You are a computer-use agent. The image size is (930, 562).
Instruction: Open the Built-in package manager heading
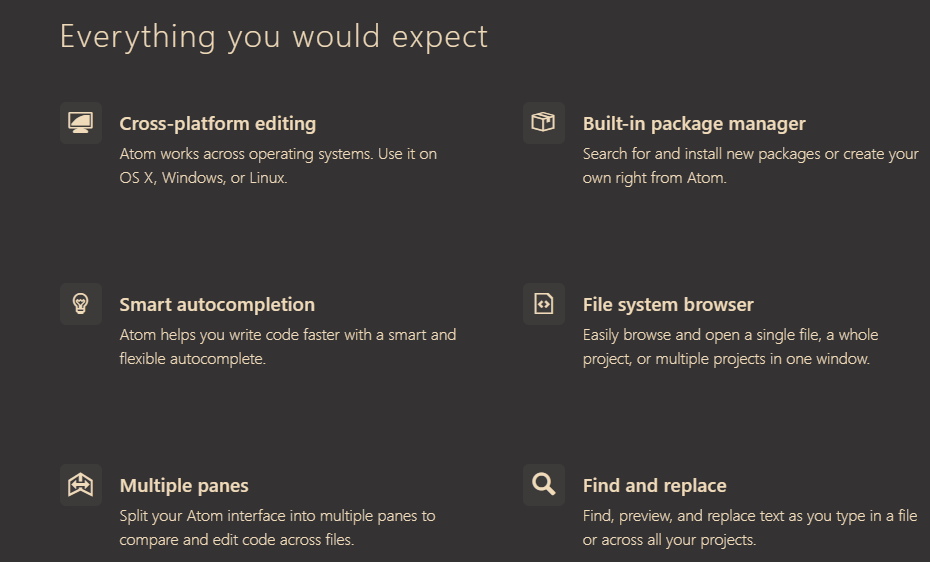coord(694,124)
